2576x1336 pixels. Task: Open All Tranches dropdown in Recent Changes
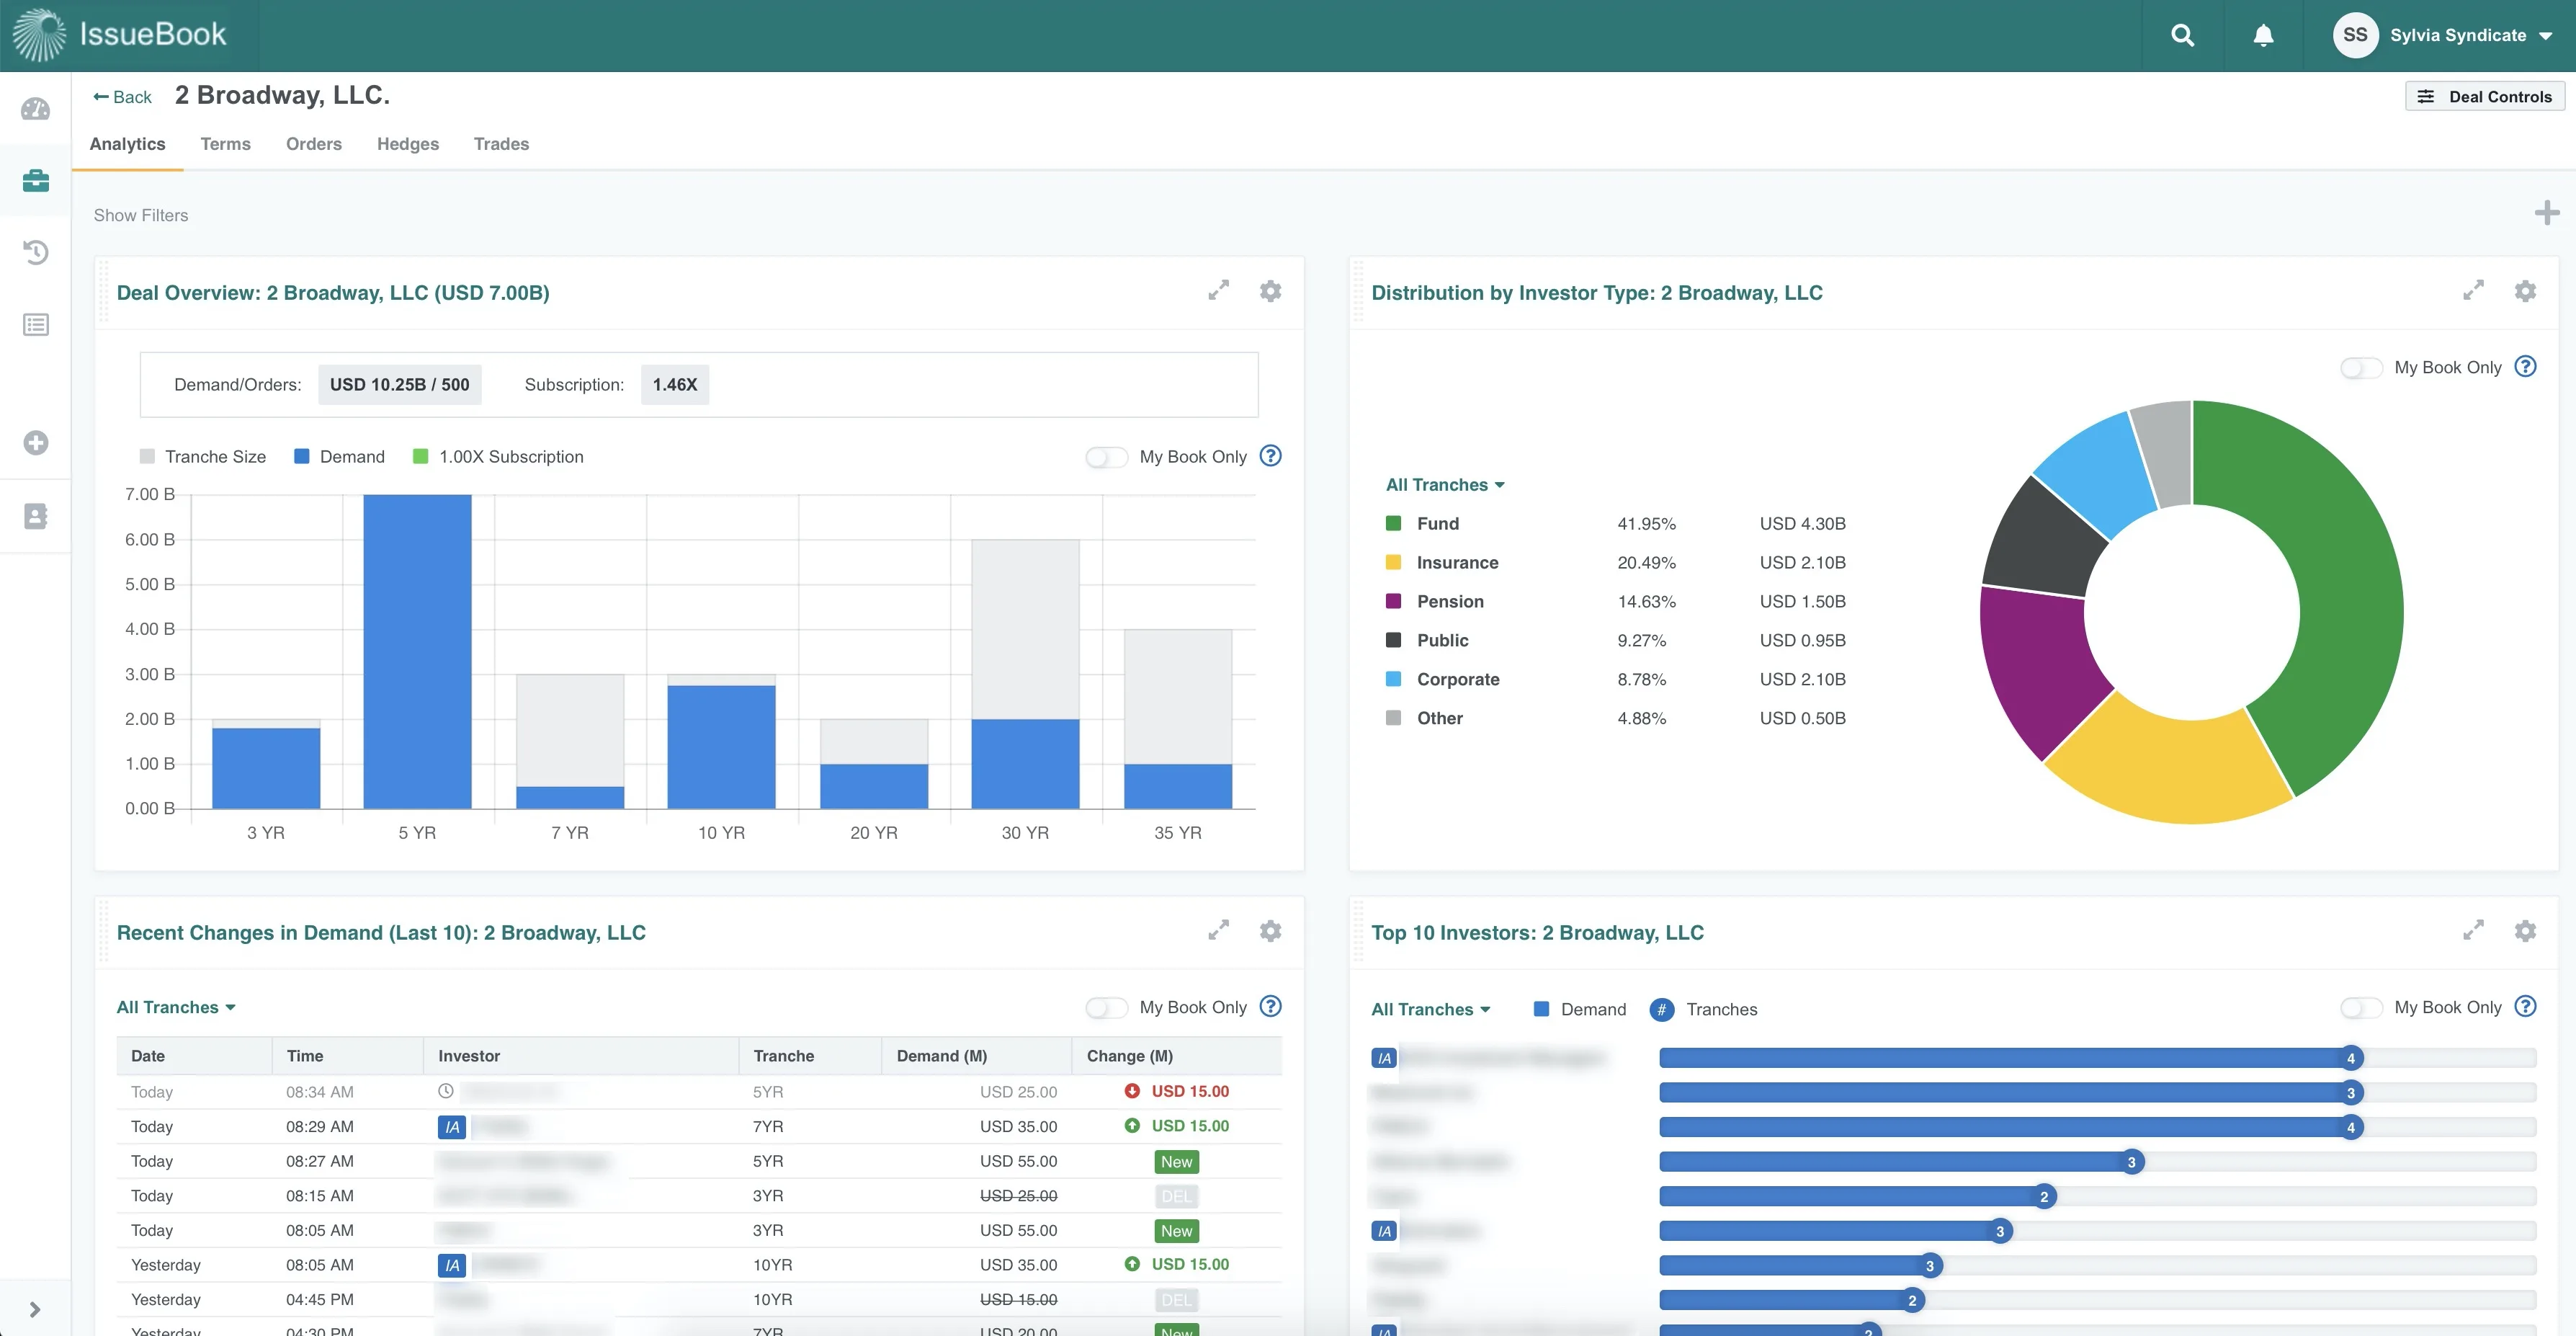[x=176, y=1008]
